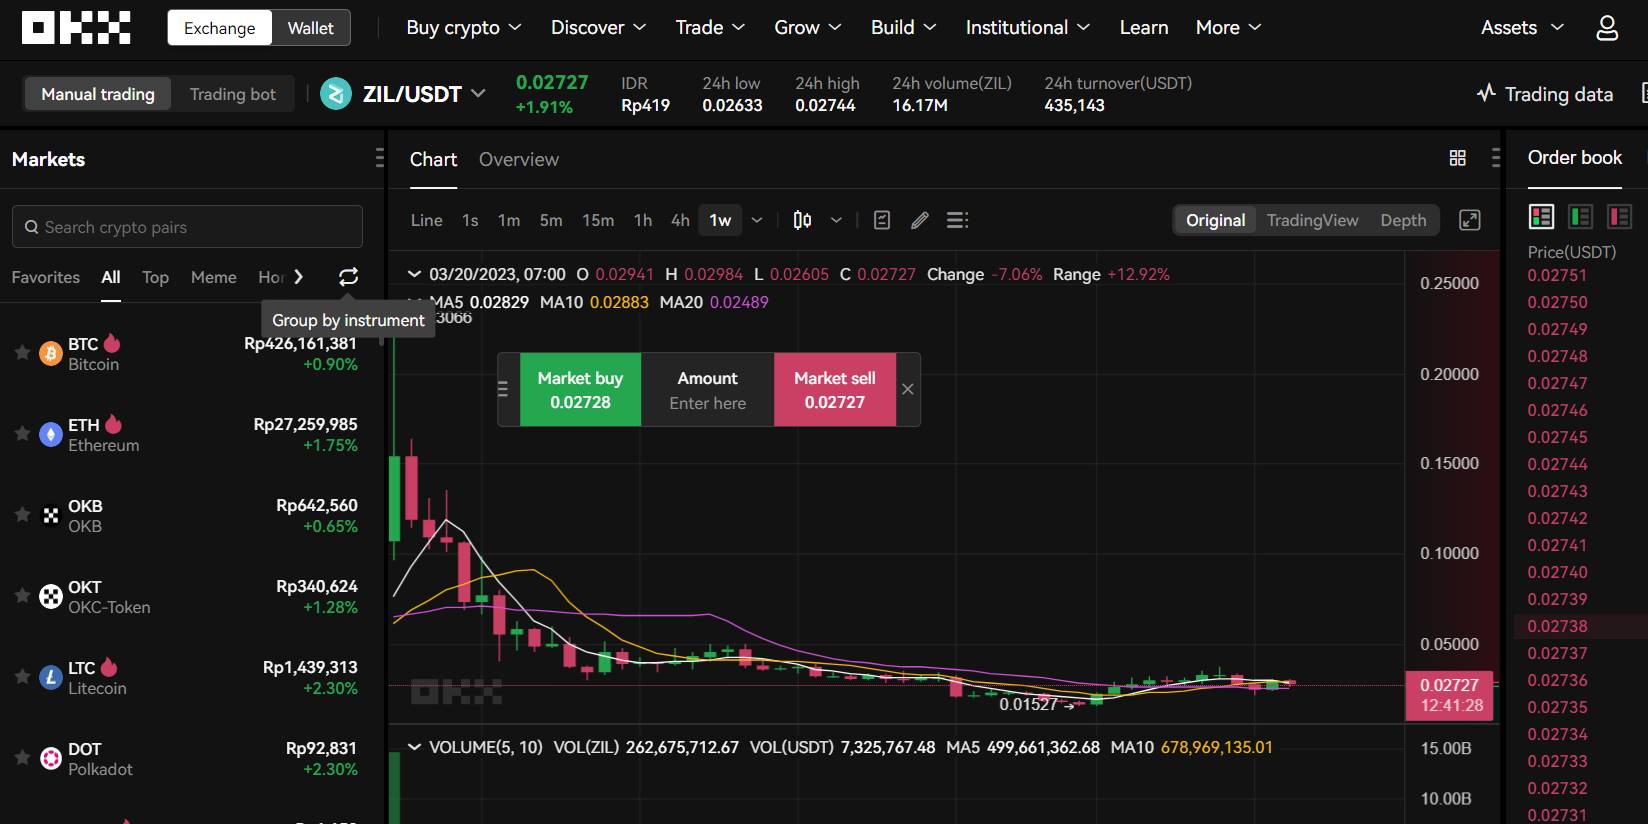Open the Learn menu item
Viewport: 1648px width, 824px height.
[x=1143, y=28]
